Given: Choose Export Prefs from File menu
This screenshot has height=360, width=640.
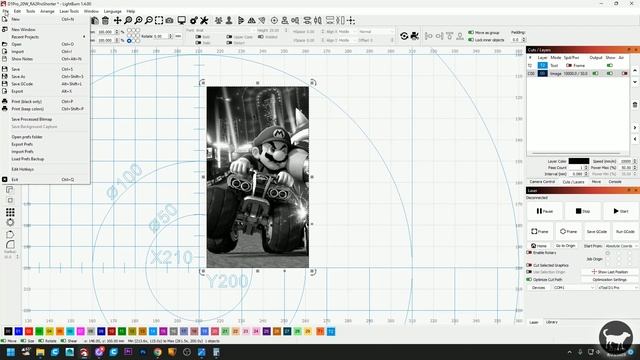Looking at the screenshot, I should (45, 144).
